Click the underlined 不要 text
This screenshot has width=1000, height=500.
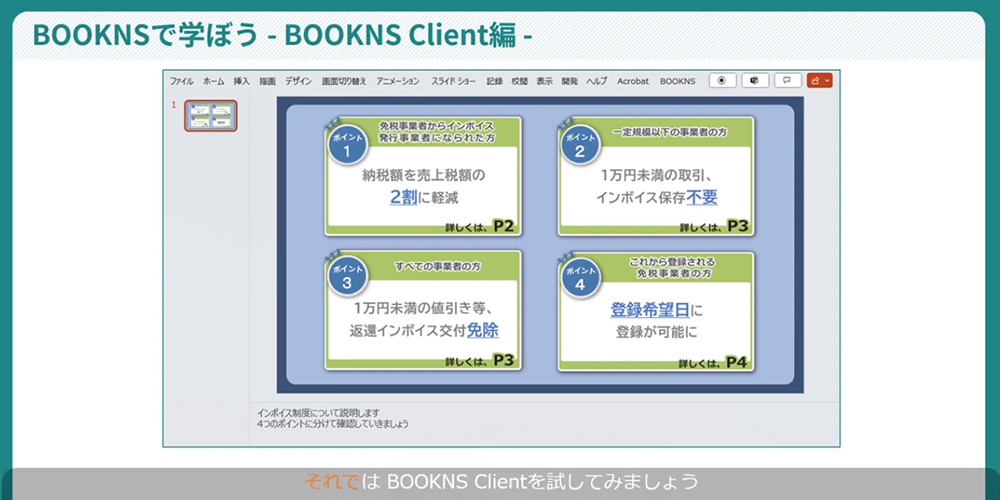(702, 197)
